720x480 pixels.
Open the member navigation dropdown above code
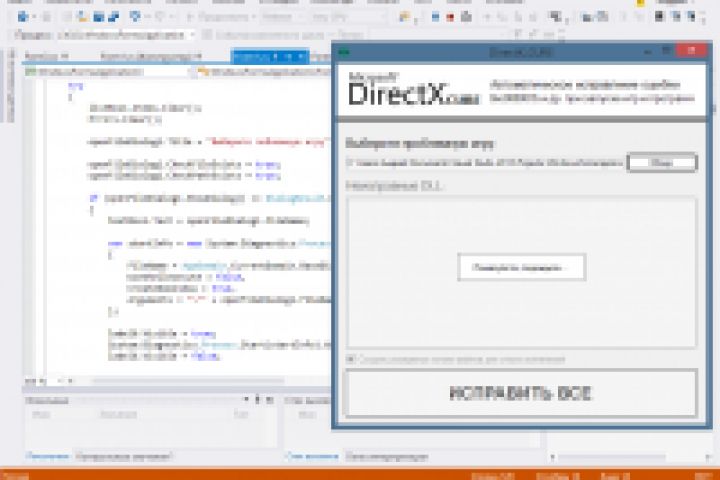click(263, 72)
